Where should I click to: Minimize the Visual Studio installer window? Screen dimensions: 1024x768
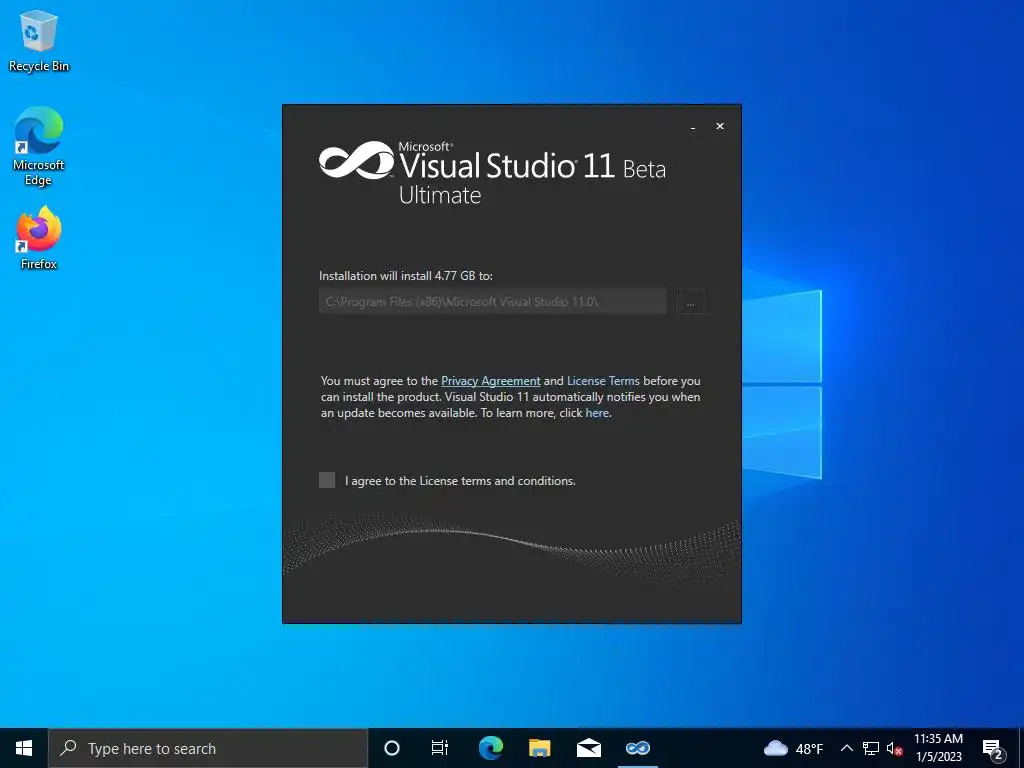tap(693, 127)
